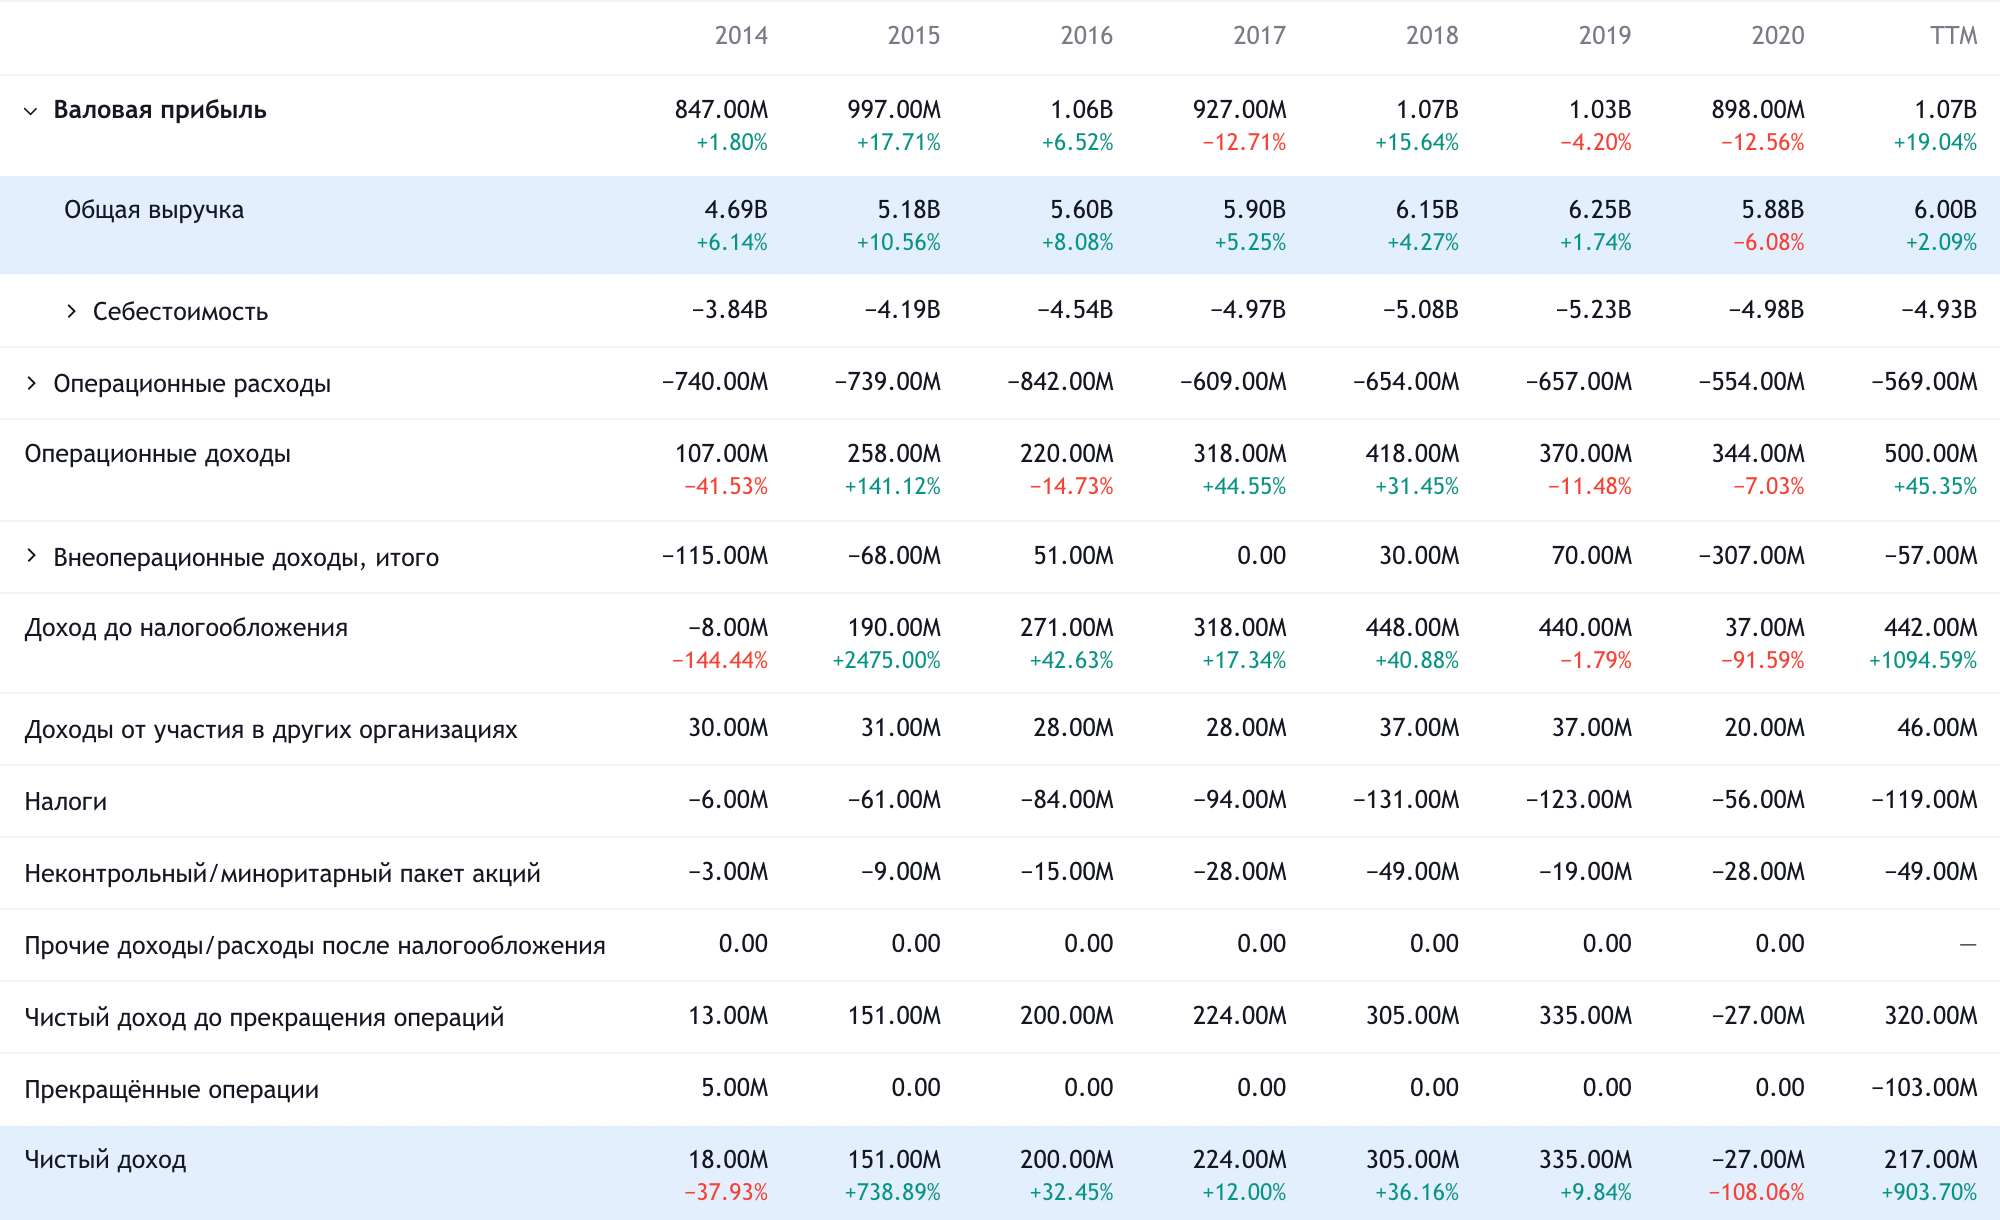Click the Прекращённые операции label
The image size is (2000, 1220).
coord(172,1090)
